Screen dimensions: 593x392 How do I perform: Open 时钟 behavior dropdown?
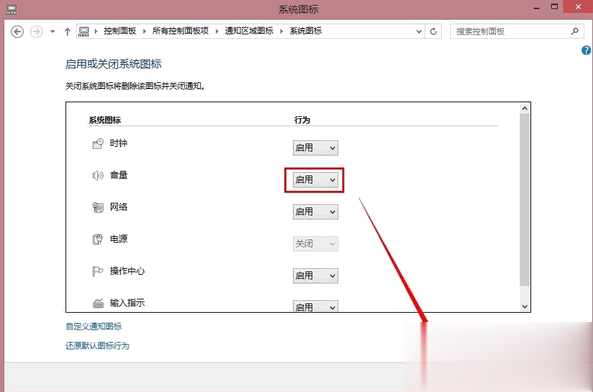coord(315,148)
